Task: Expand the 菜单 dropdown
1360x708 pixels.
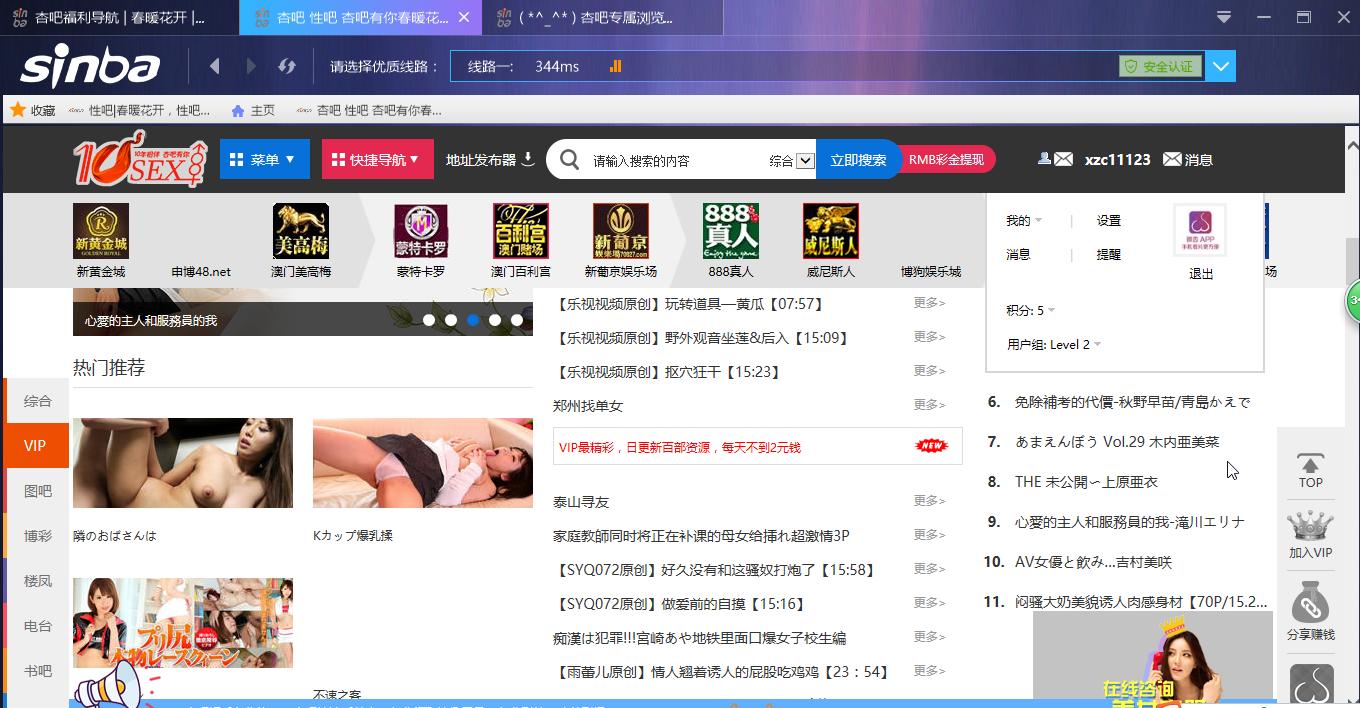Action: coord(264,159)
